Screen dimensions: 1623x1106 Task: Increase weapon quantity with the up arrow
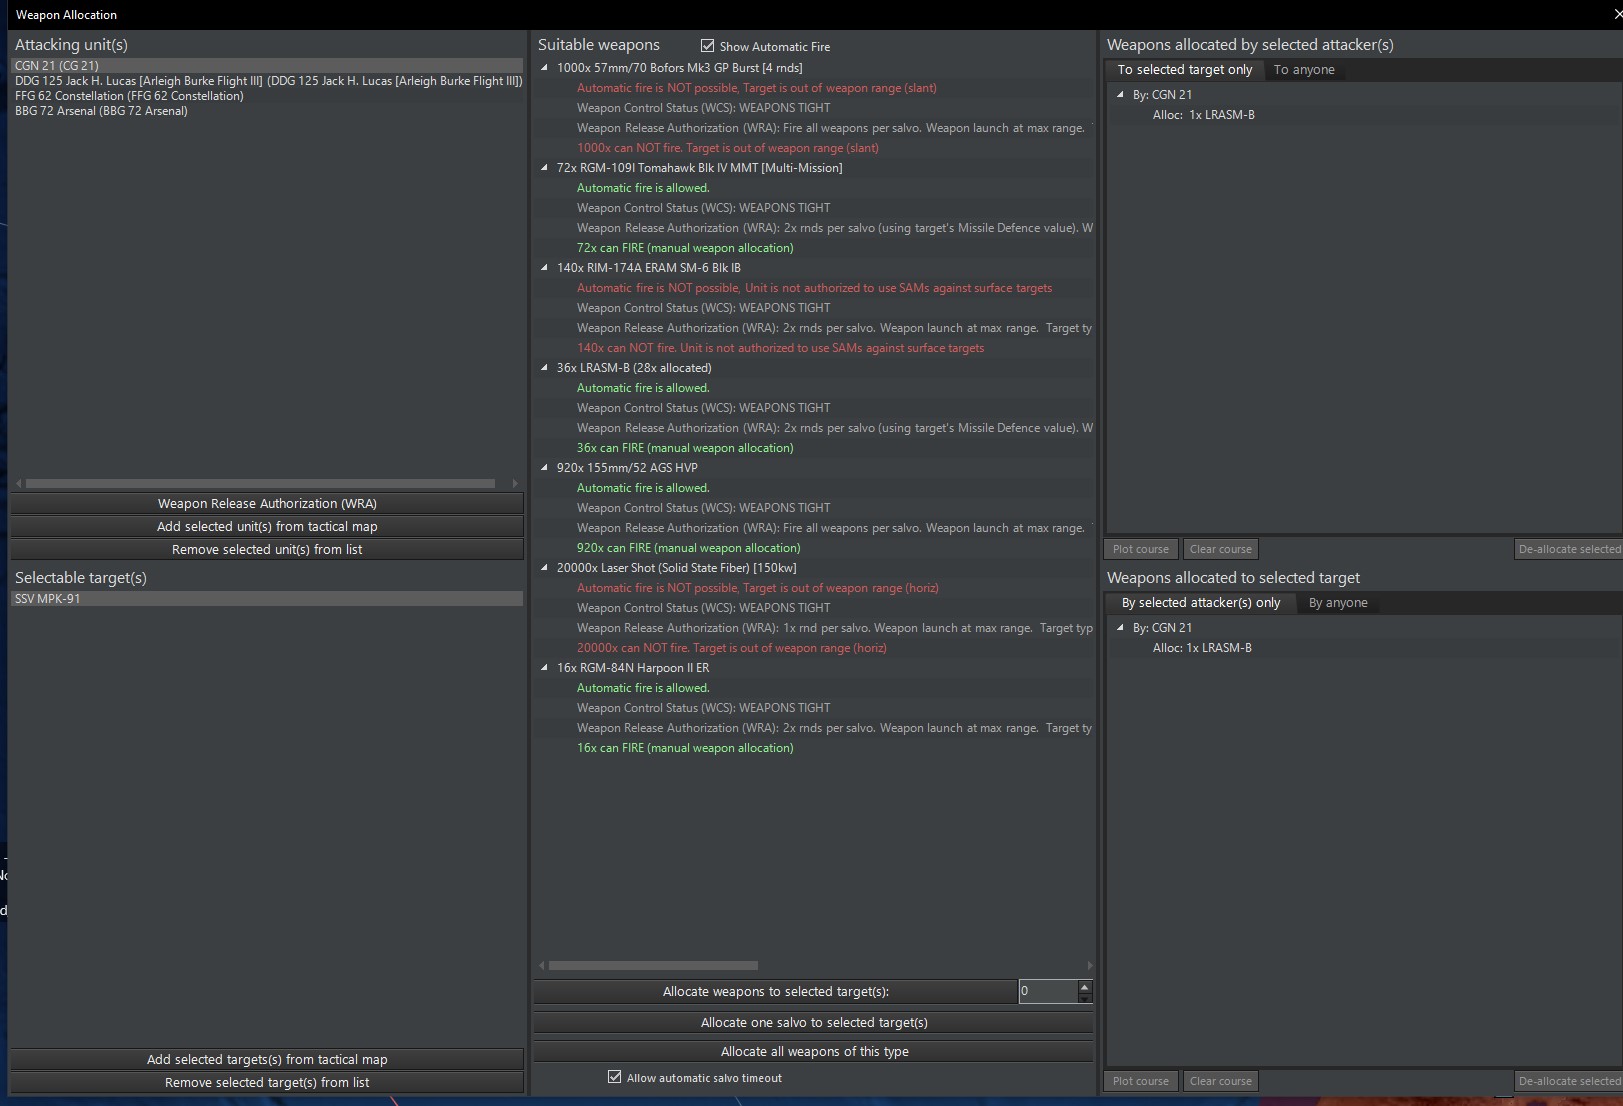coord(1085,986)
